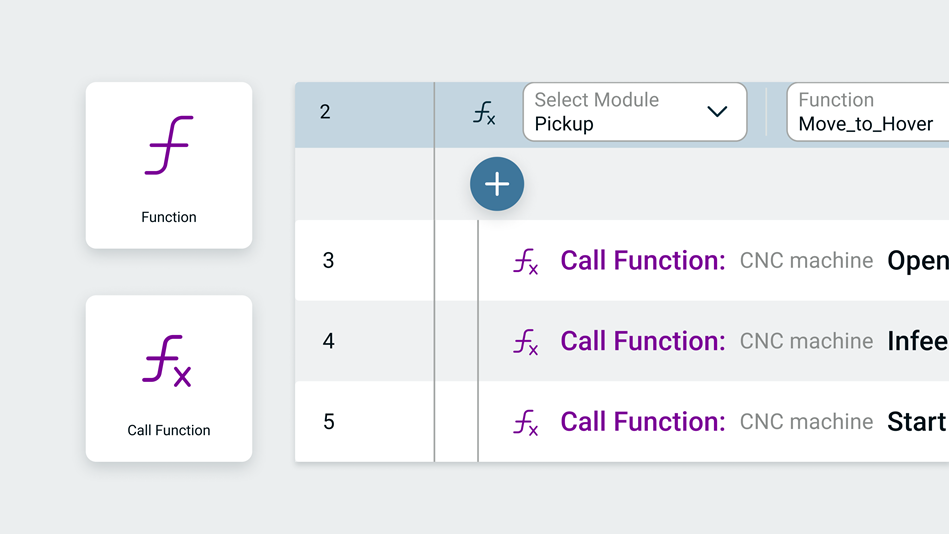
Task: Select row number 4
Action: (x=328, y=342)
